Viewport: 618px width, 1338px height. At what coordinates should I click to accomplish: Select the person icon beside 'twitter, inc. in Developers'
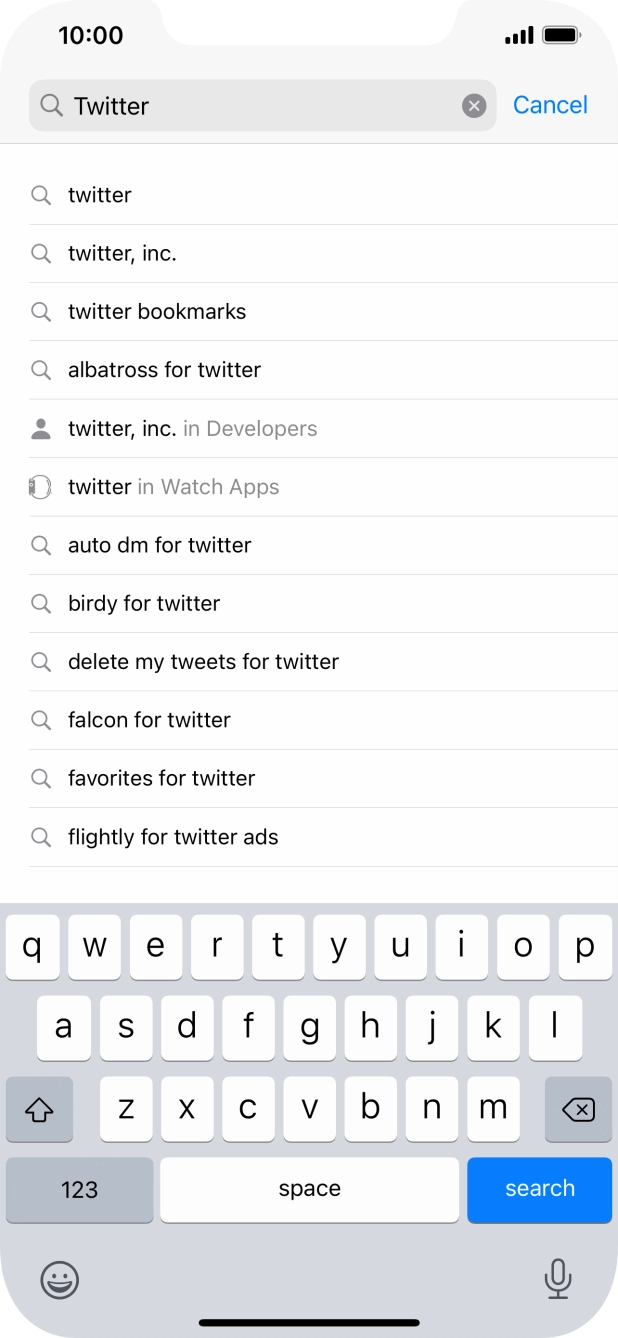41,428
